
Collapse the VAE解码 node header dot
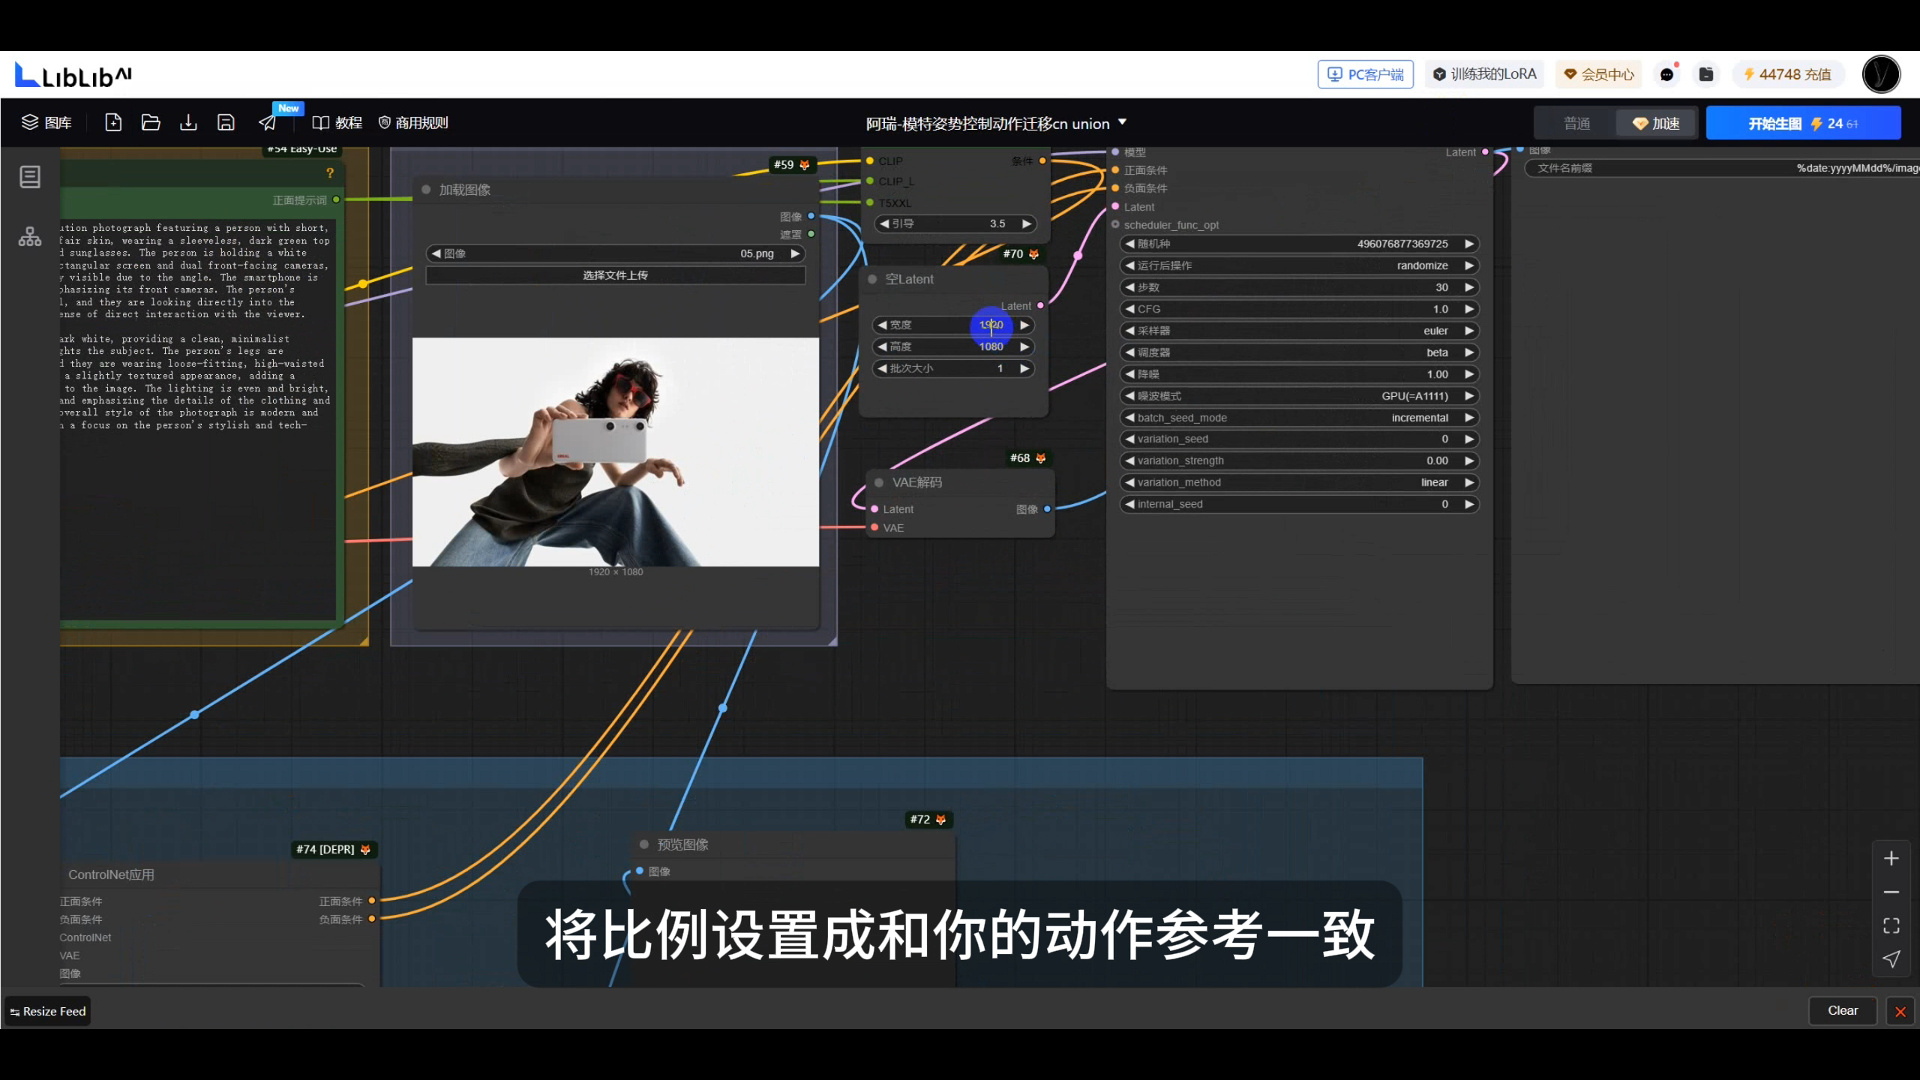coord(878,482)
